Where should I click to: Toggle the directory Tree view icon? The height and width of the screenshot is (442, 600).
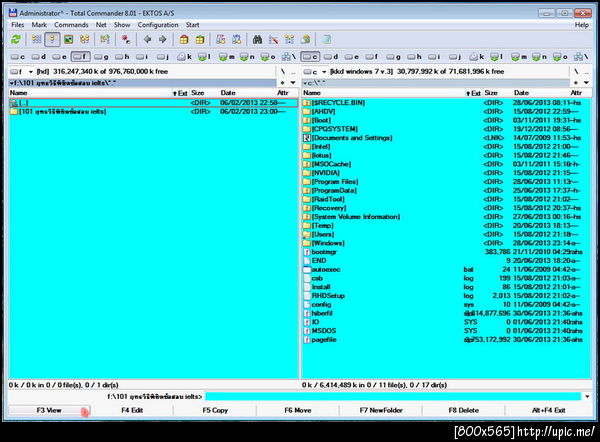[85, 39]
